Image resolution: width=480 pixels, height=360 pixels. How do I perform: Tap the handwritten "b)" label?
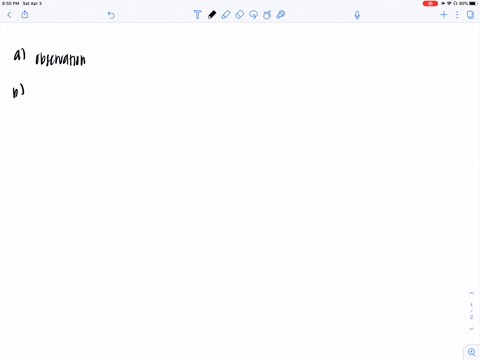[18, 91]
